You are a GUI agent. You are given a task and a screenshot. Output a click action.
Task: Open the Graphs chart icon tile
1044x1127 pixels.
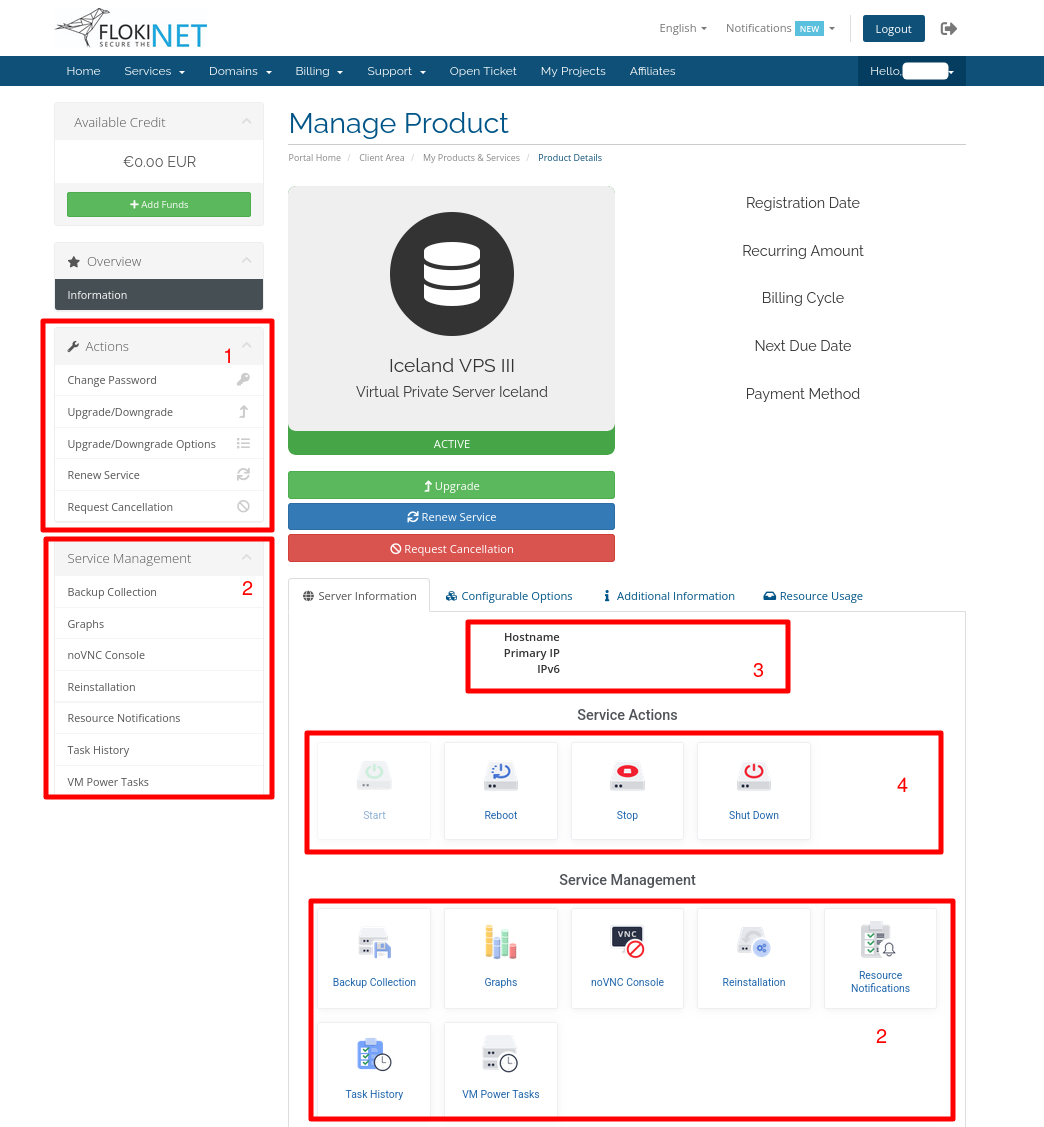tap(500, 943)
